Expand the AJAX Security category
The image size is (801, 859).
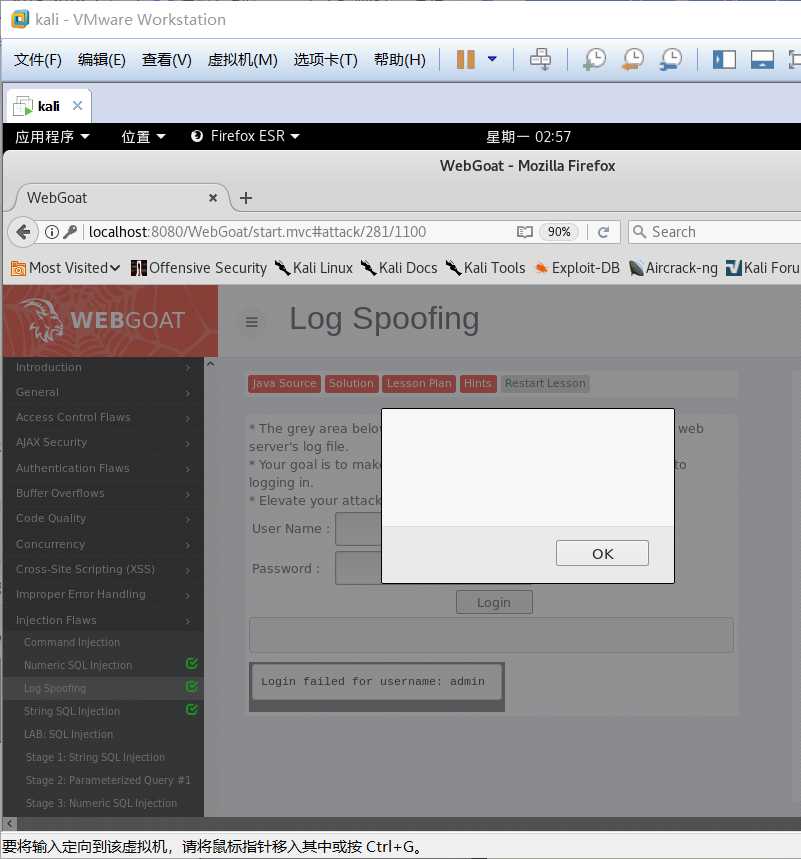103,443
